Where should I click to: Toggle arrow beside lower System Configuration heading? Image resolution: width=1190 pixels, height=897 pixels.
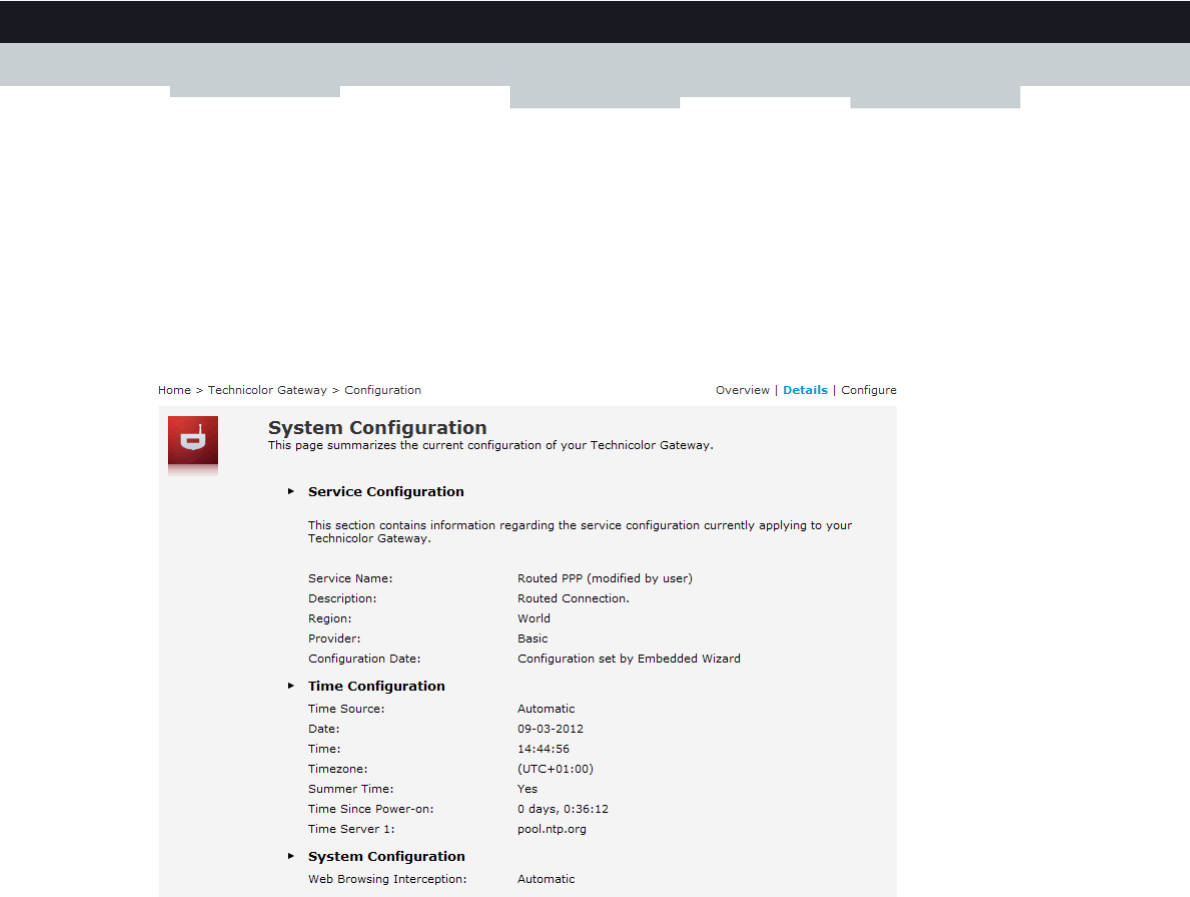pos(291,856)
